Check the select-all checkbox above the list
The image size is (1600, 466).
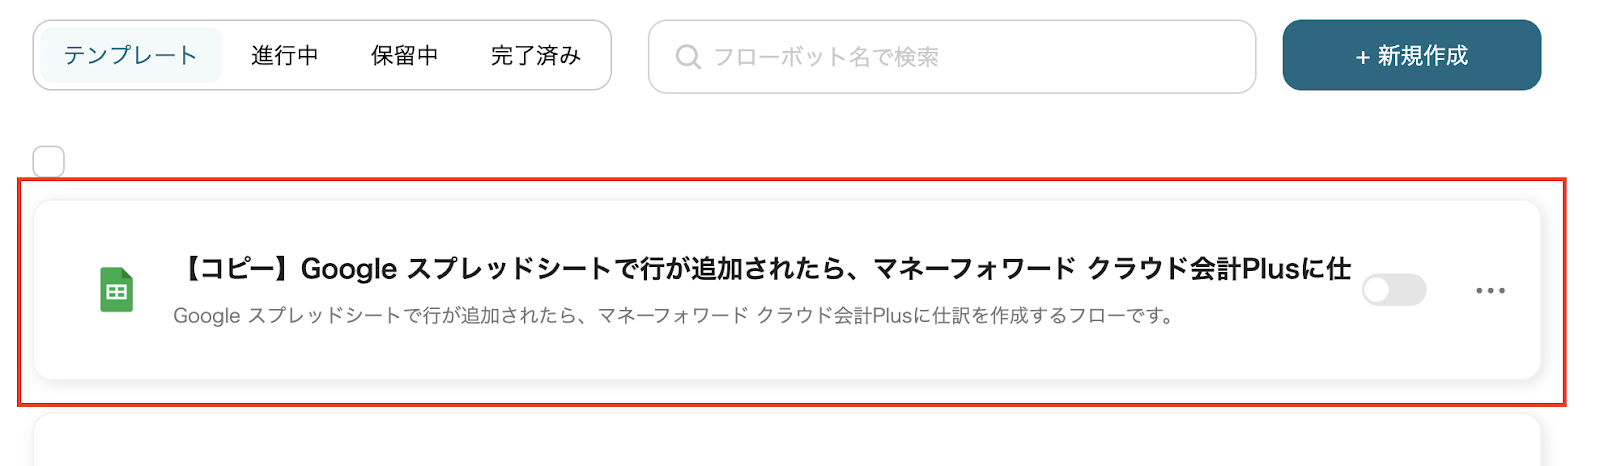click(x=49, y=161)
